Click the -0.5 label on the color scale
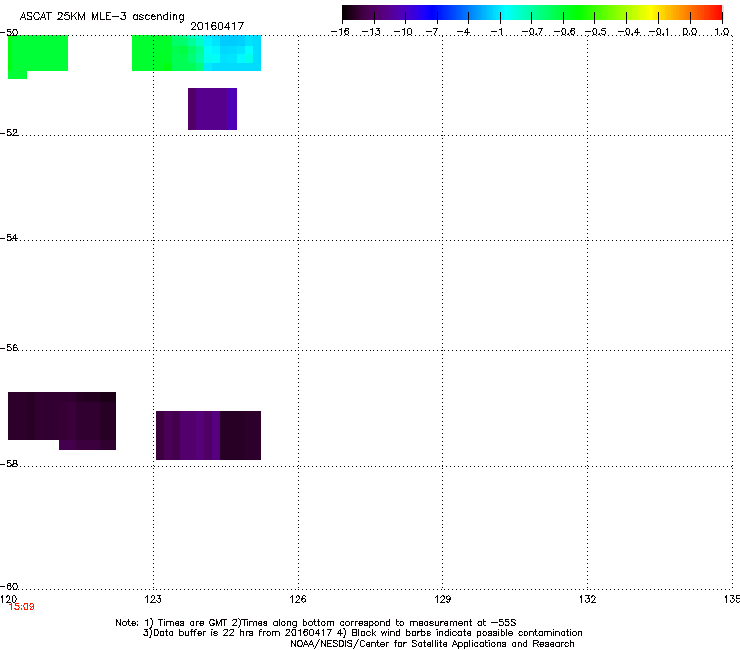The width and height of the screenshot is (740, 650). (596, 32)
